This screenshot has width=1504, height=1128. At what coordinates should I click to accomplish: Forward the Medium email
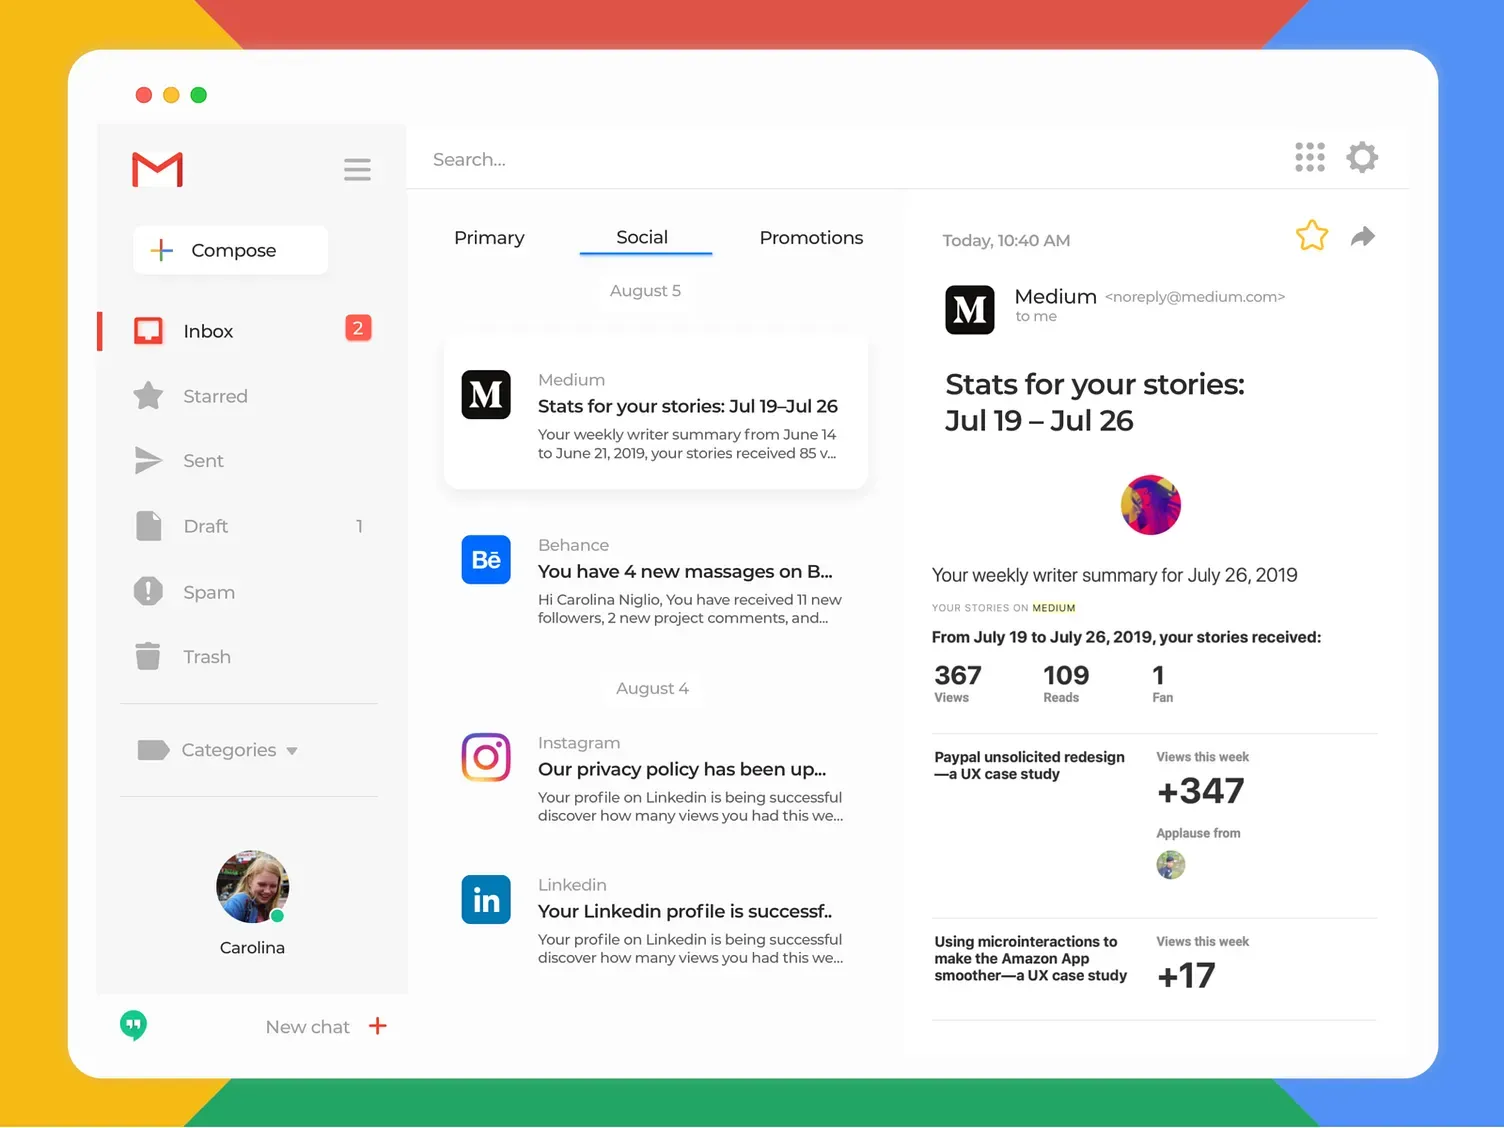point(1362,236)
